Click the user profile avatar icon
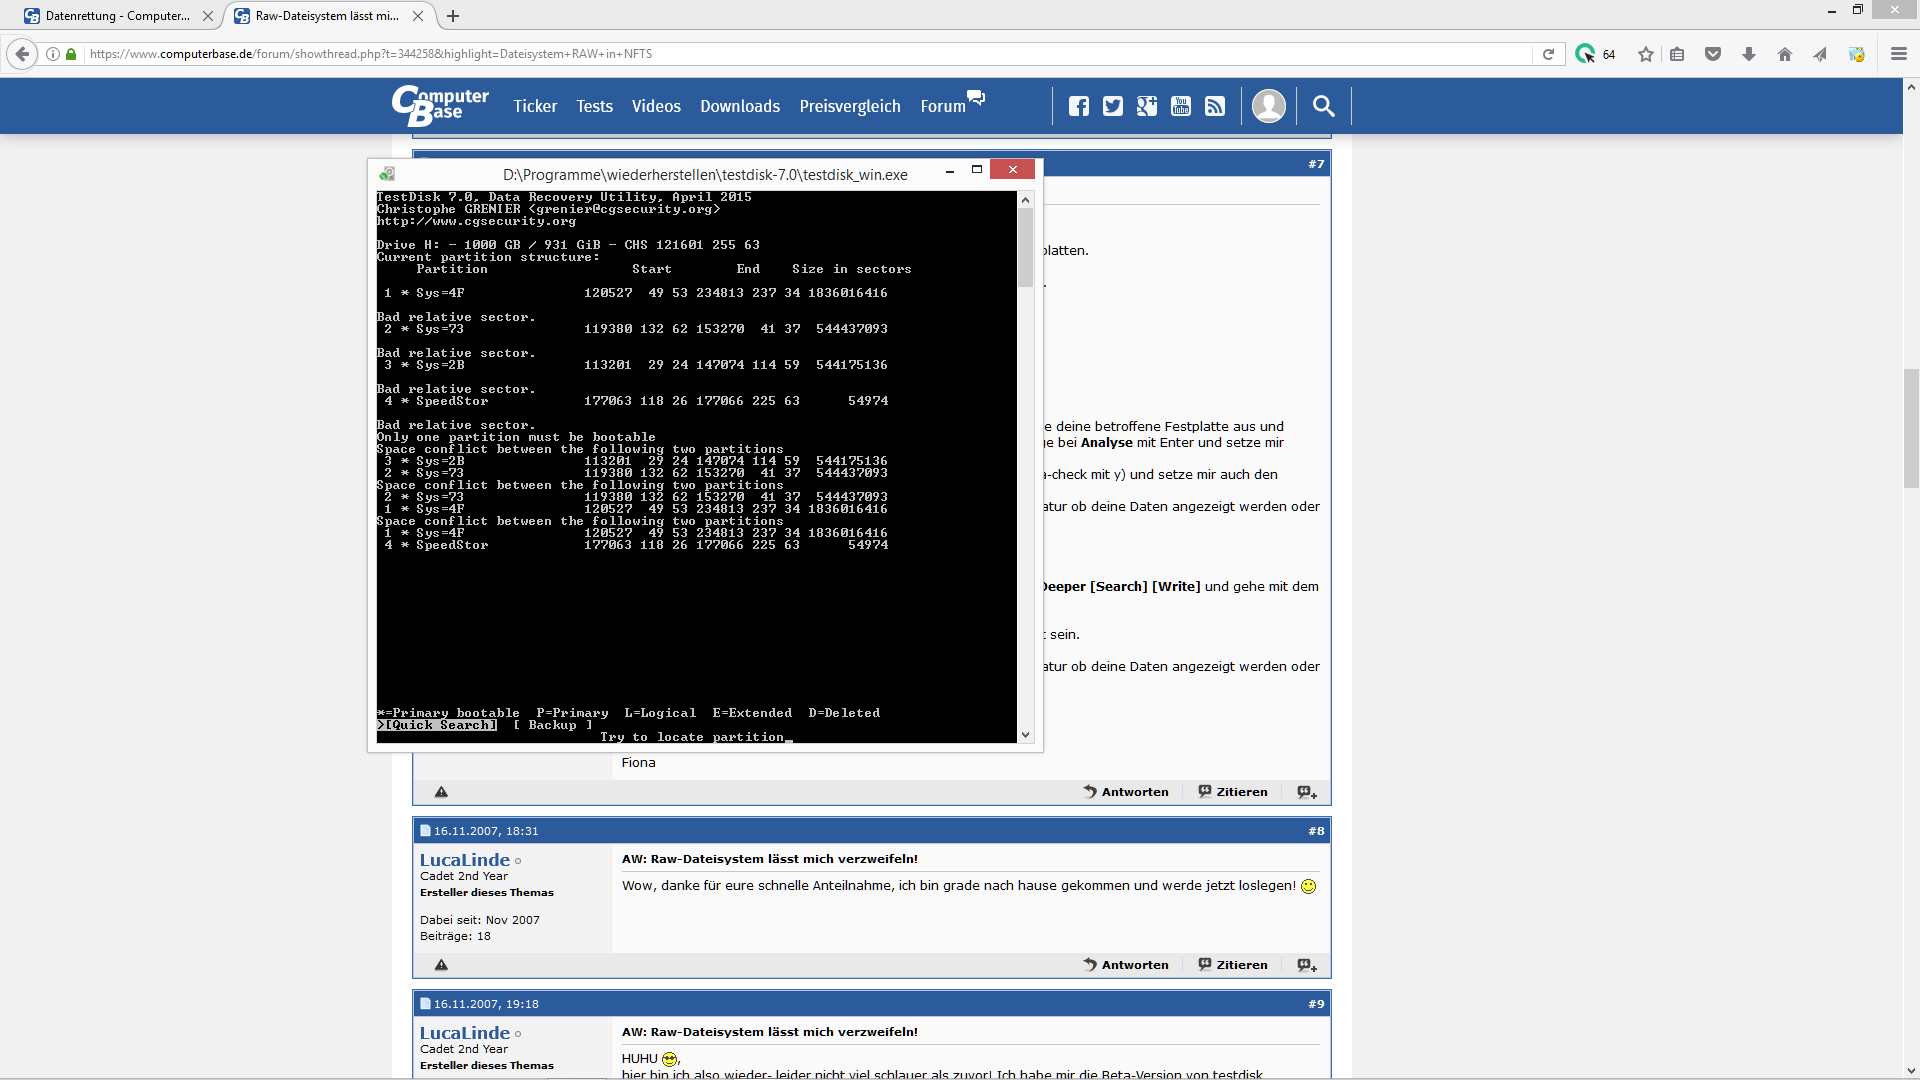 pos(1269,106)
